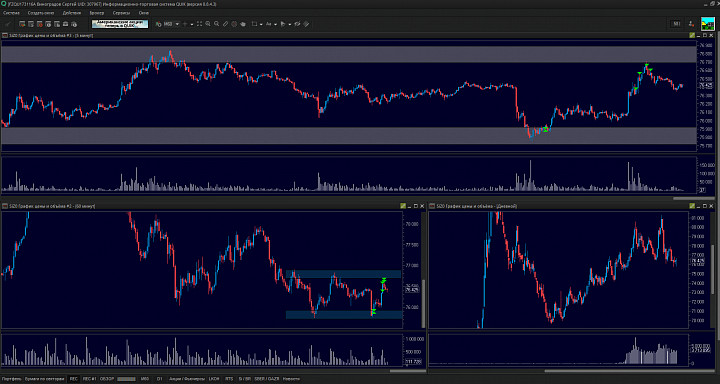Screen dimensions: 720x384
Task: Click the user status icon with red dot
Action: pyautogui.click(x=692, y=24)
